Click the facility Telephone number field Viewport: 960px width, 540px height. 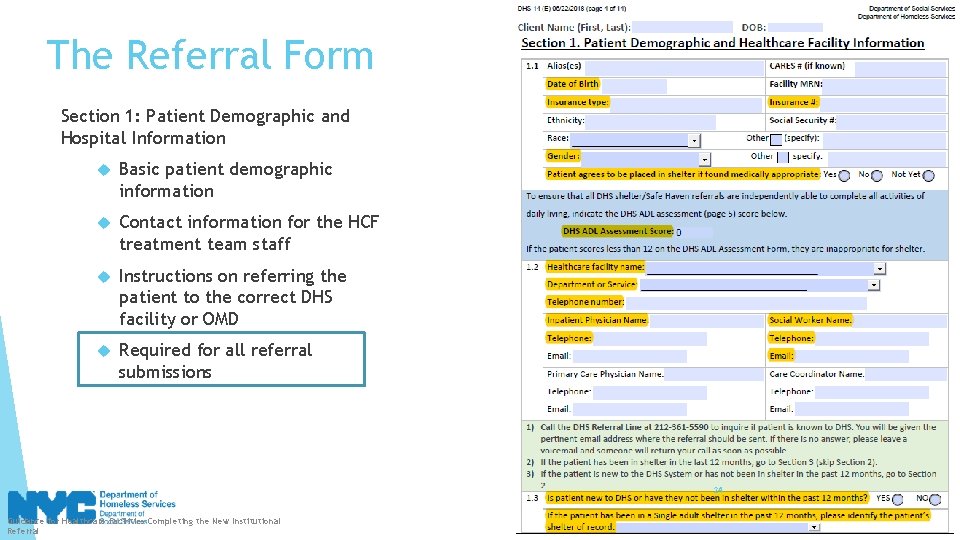coord(746,303)
